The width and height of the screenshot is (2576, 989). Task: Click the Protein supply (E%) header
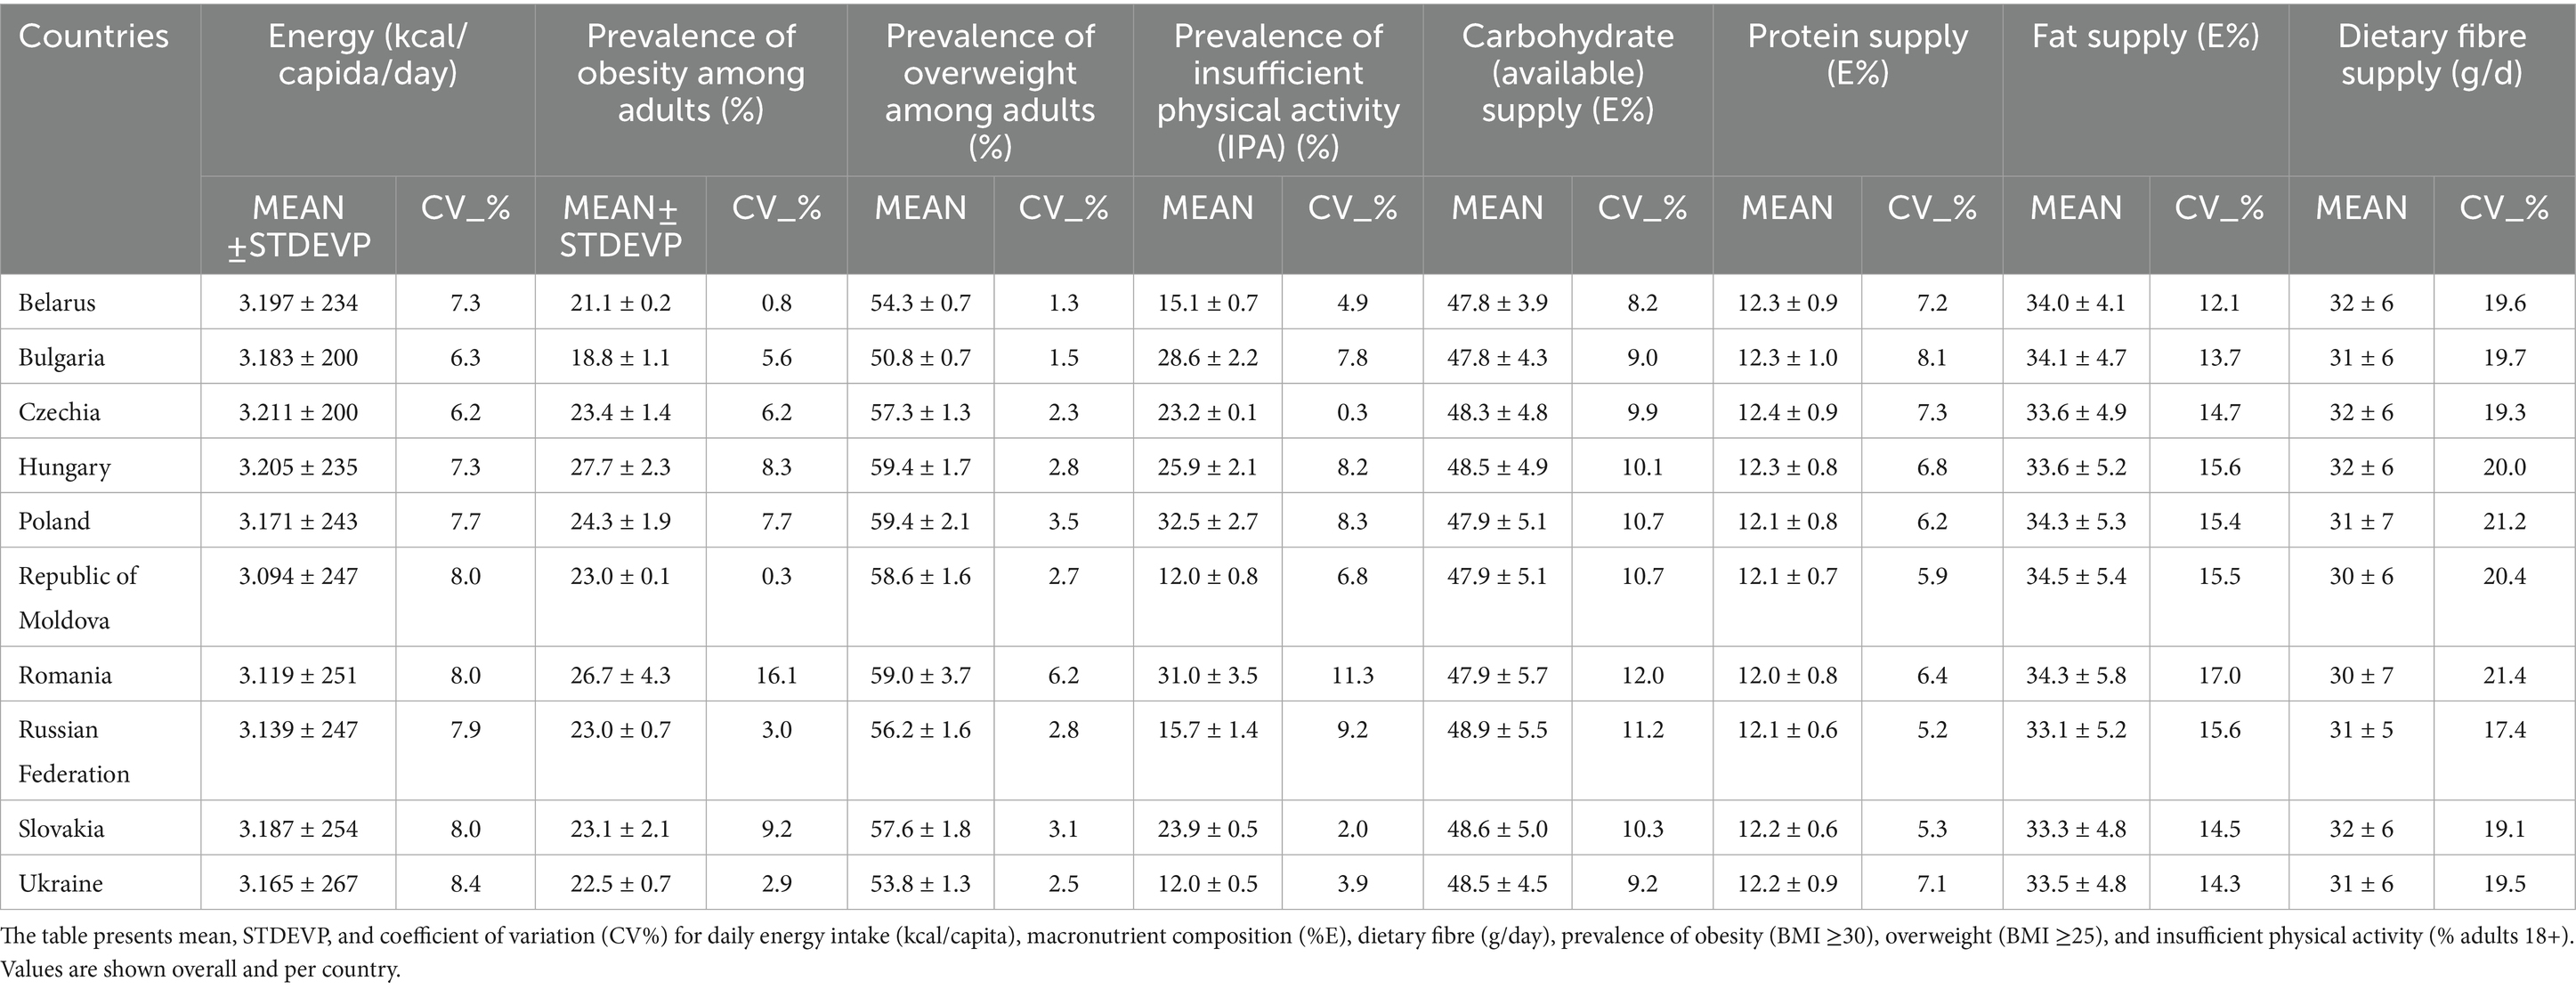(1857, 55)
